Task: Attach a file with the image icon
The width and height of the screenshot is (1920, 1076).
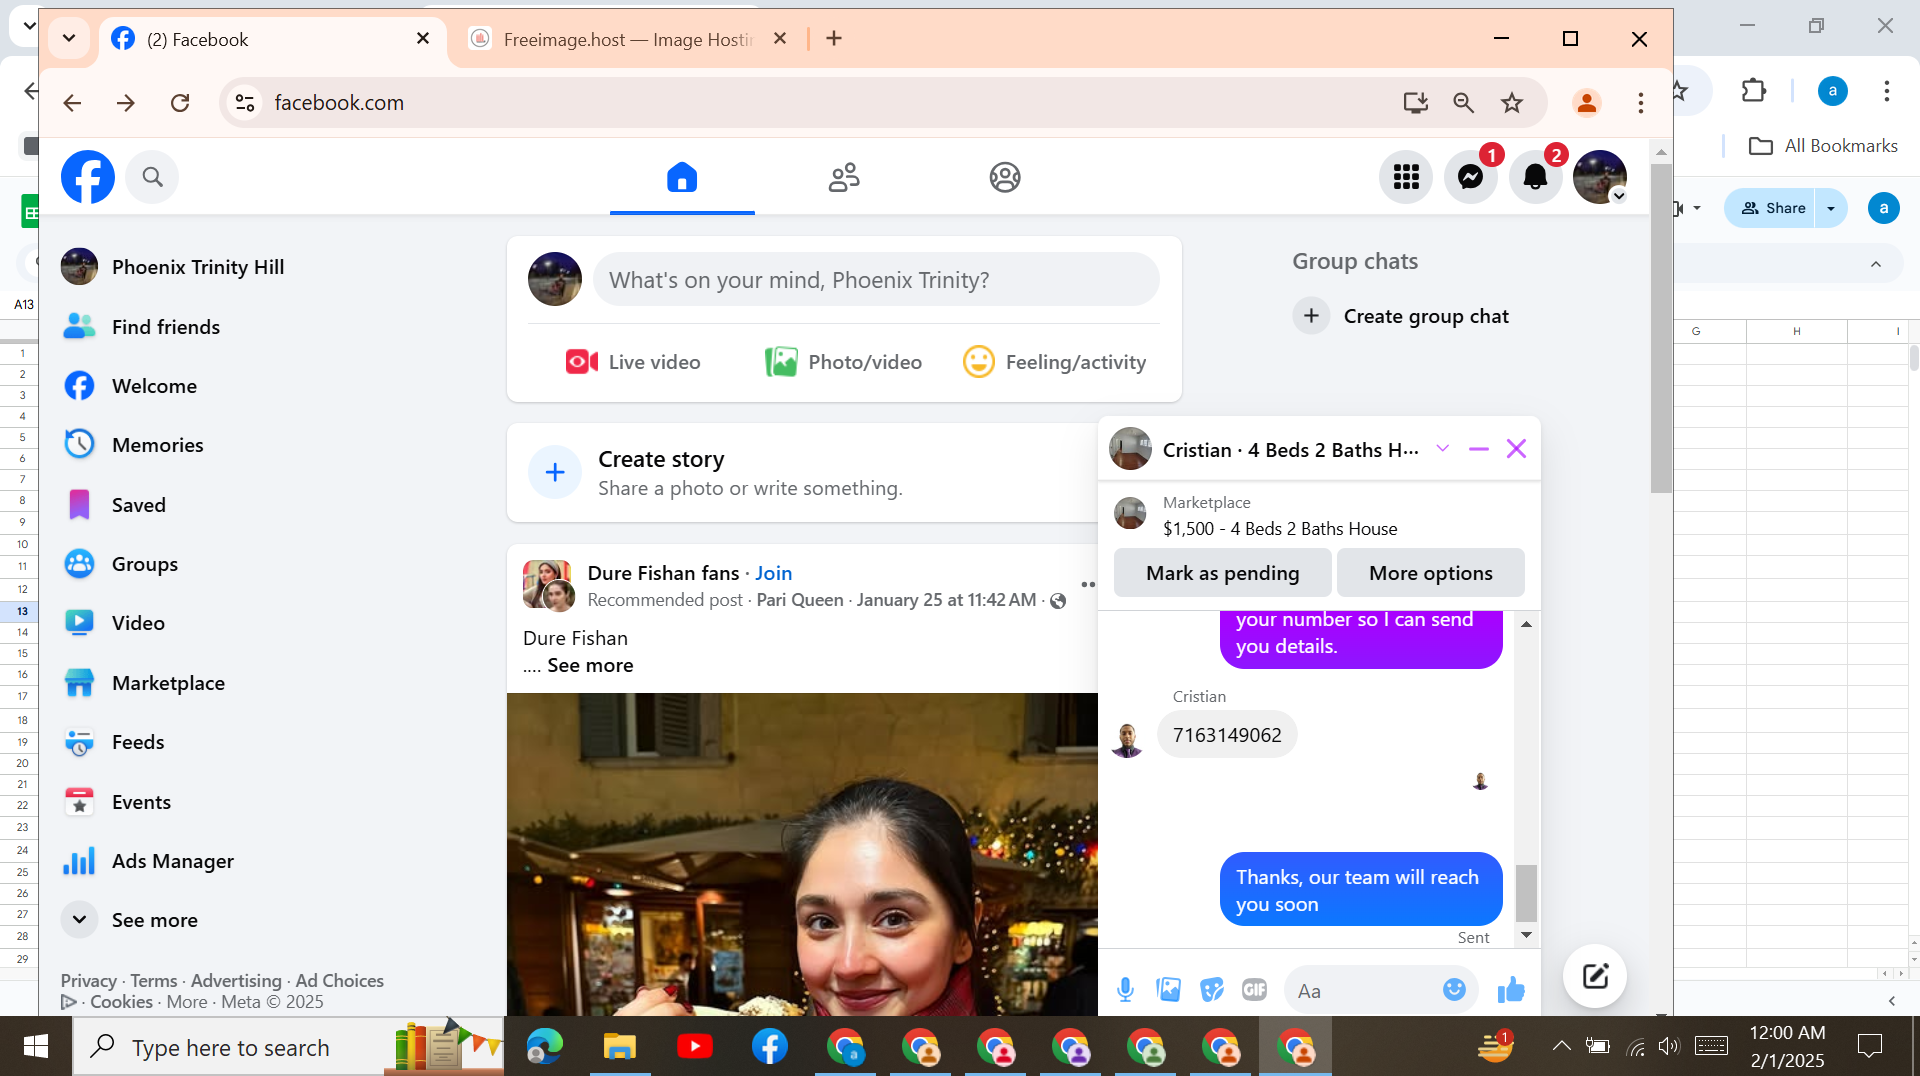Action: [1168, 990]
